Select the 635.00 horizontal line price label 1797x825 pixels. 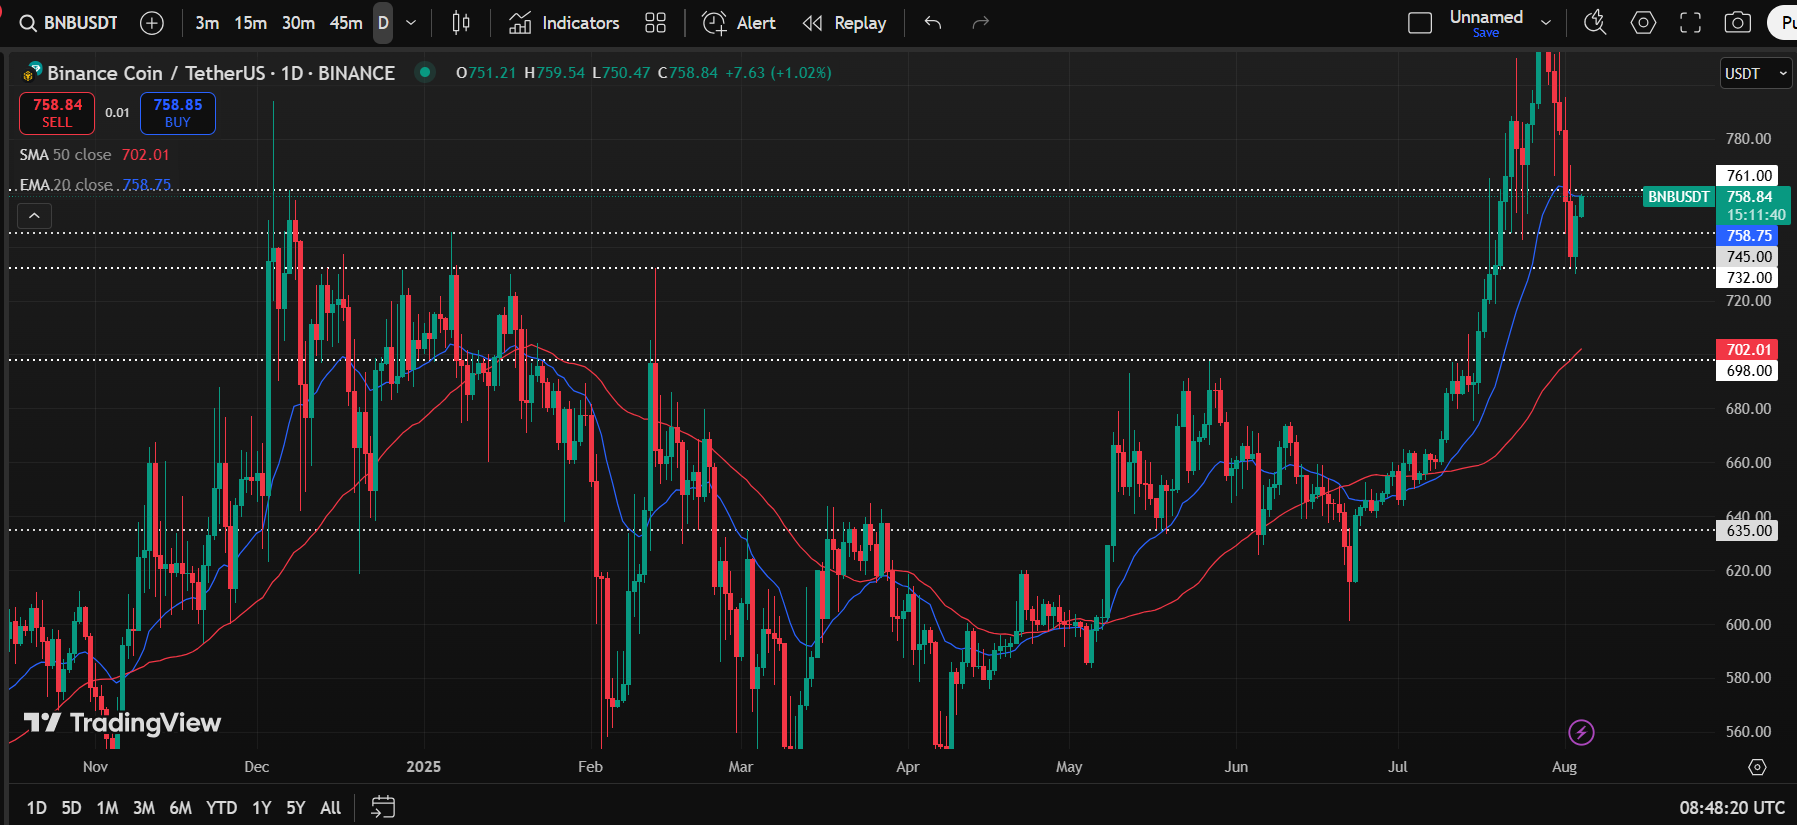pos(1749,531)
